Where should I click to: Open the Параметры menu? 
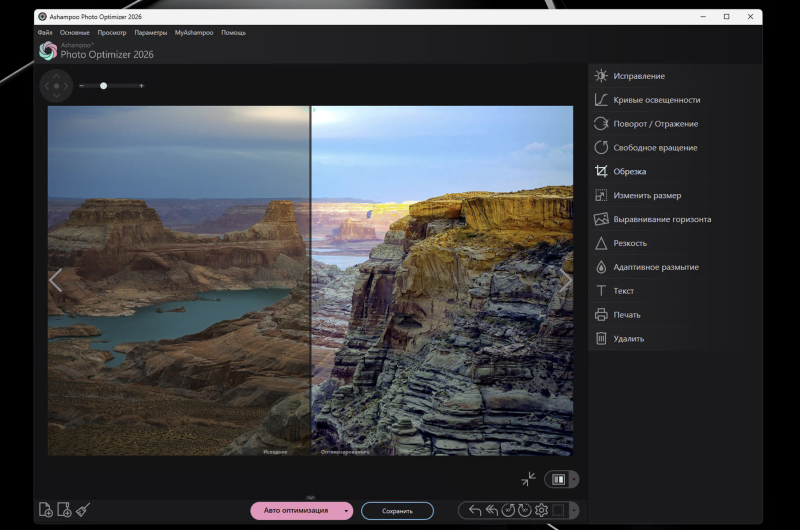151,33
